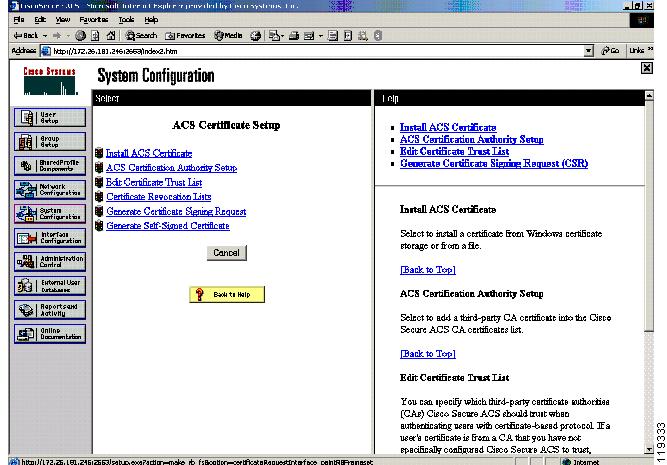Open System Configuration in the sidebar
667x465 pixels.
[x=50, y=214]
